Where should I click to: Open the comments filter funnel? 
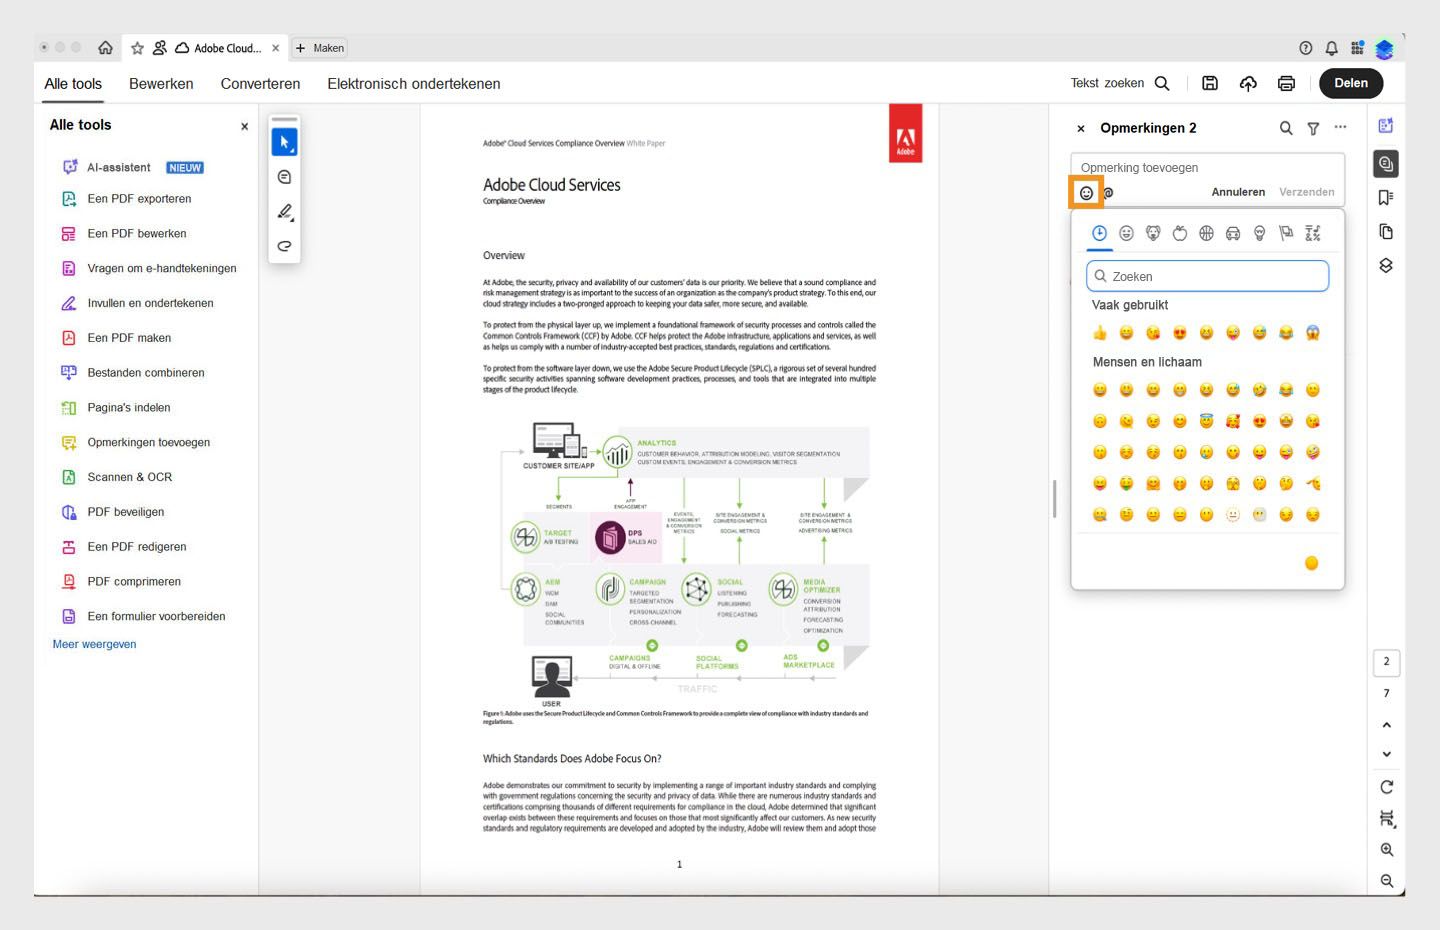click(1313, 128)
